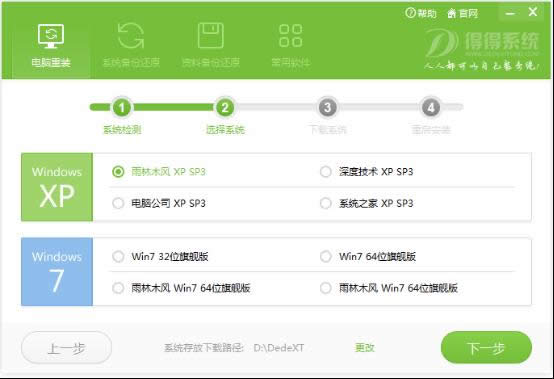Image resolution: width=554 pixels, height=379 pixels.
Task: Select Win7 64位旗舰版 radio button
Action: tap(325, 256)
